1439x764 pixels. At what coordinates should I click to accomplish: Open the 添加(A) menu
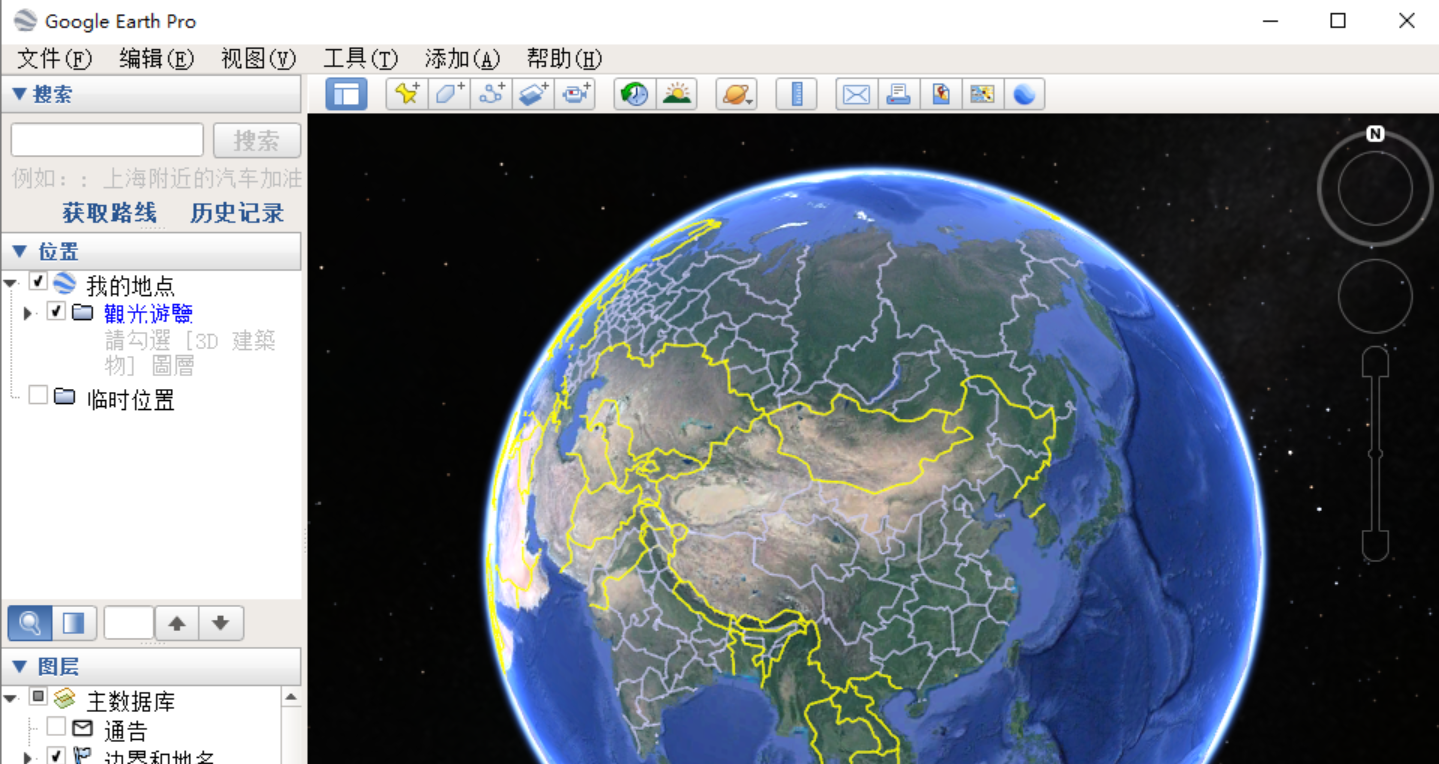(x=463, y=59)
